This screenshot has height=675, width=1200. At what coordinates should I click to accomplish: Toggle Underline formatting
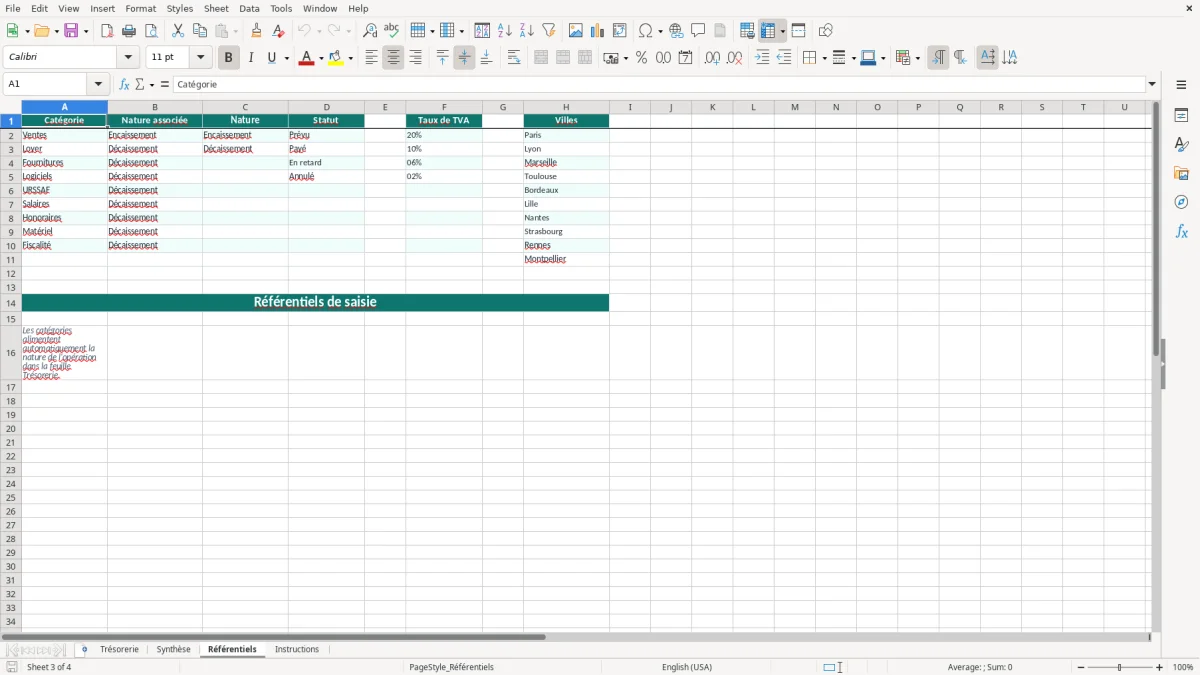pyautogui.click(x=271, y=58)
